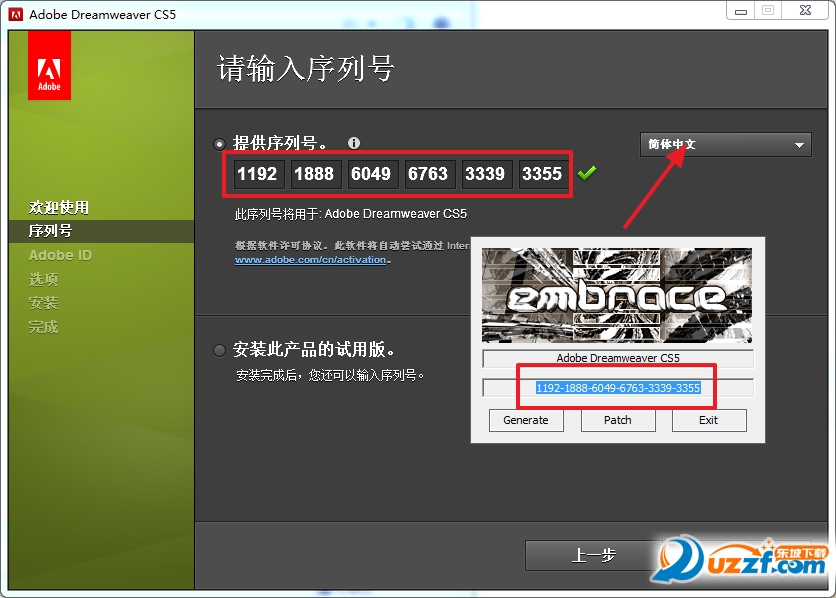This screenshot has width=836, height=598.
Task: Click the embrace banner image
Action: 617,295
